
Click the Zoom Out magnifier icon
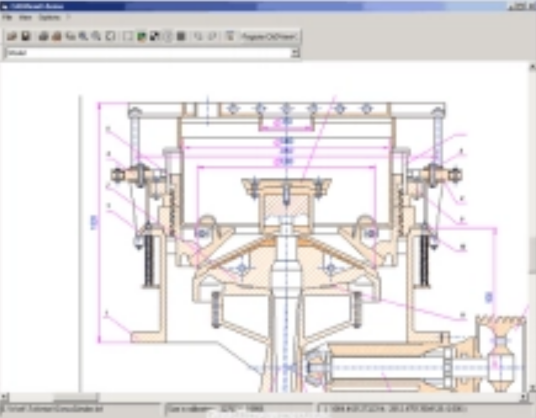point(97,36)
